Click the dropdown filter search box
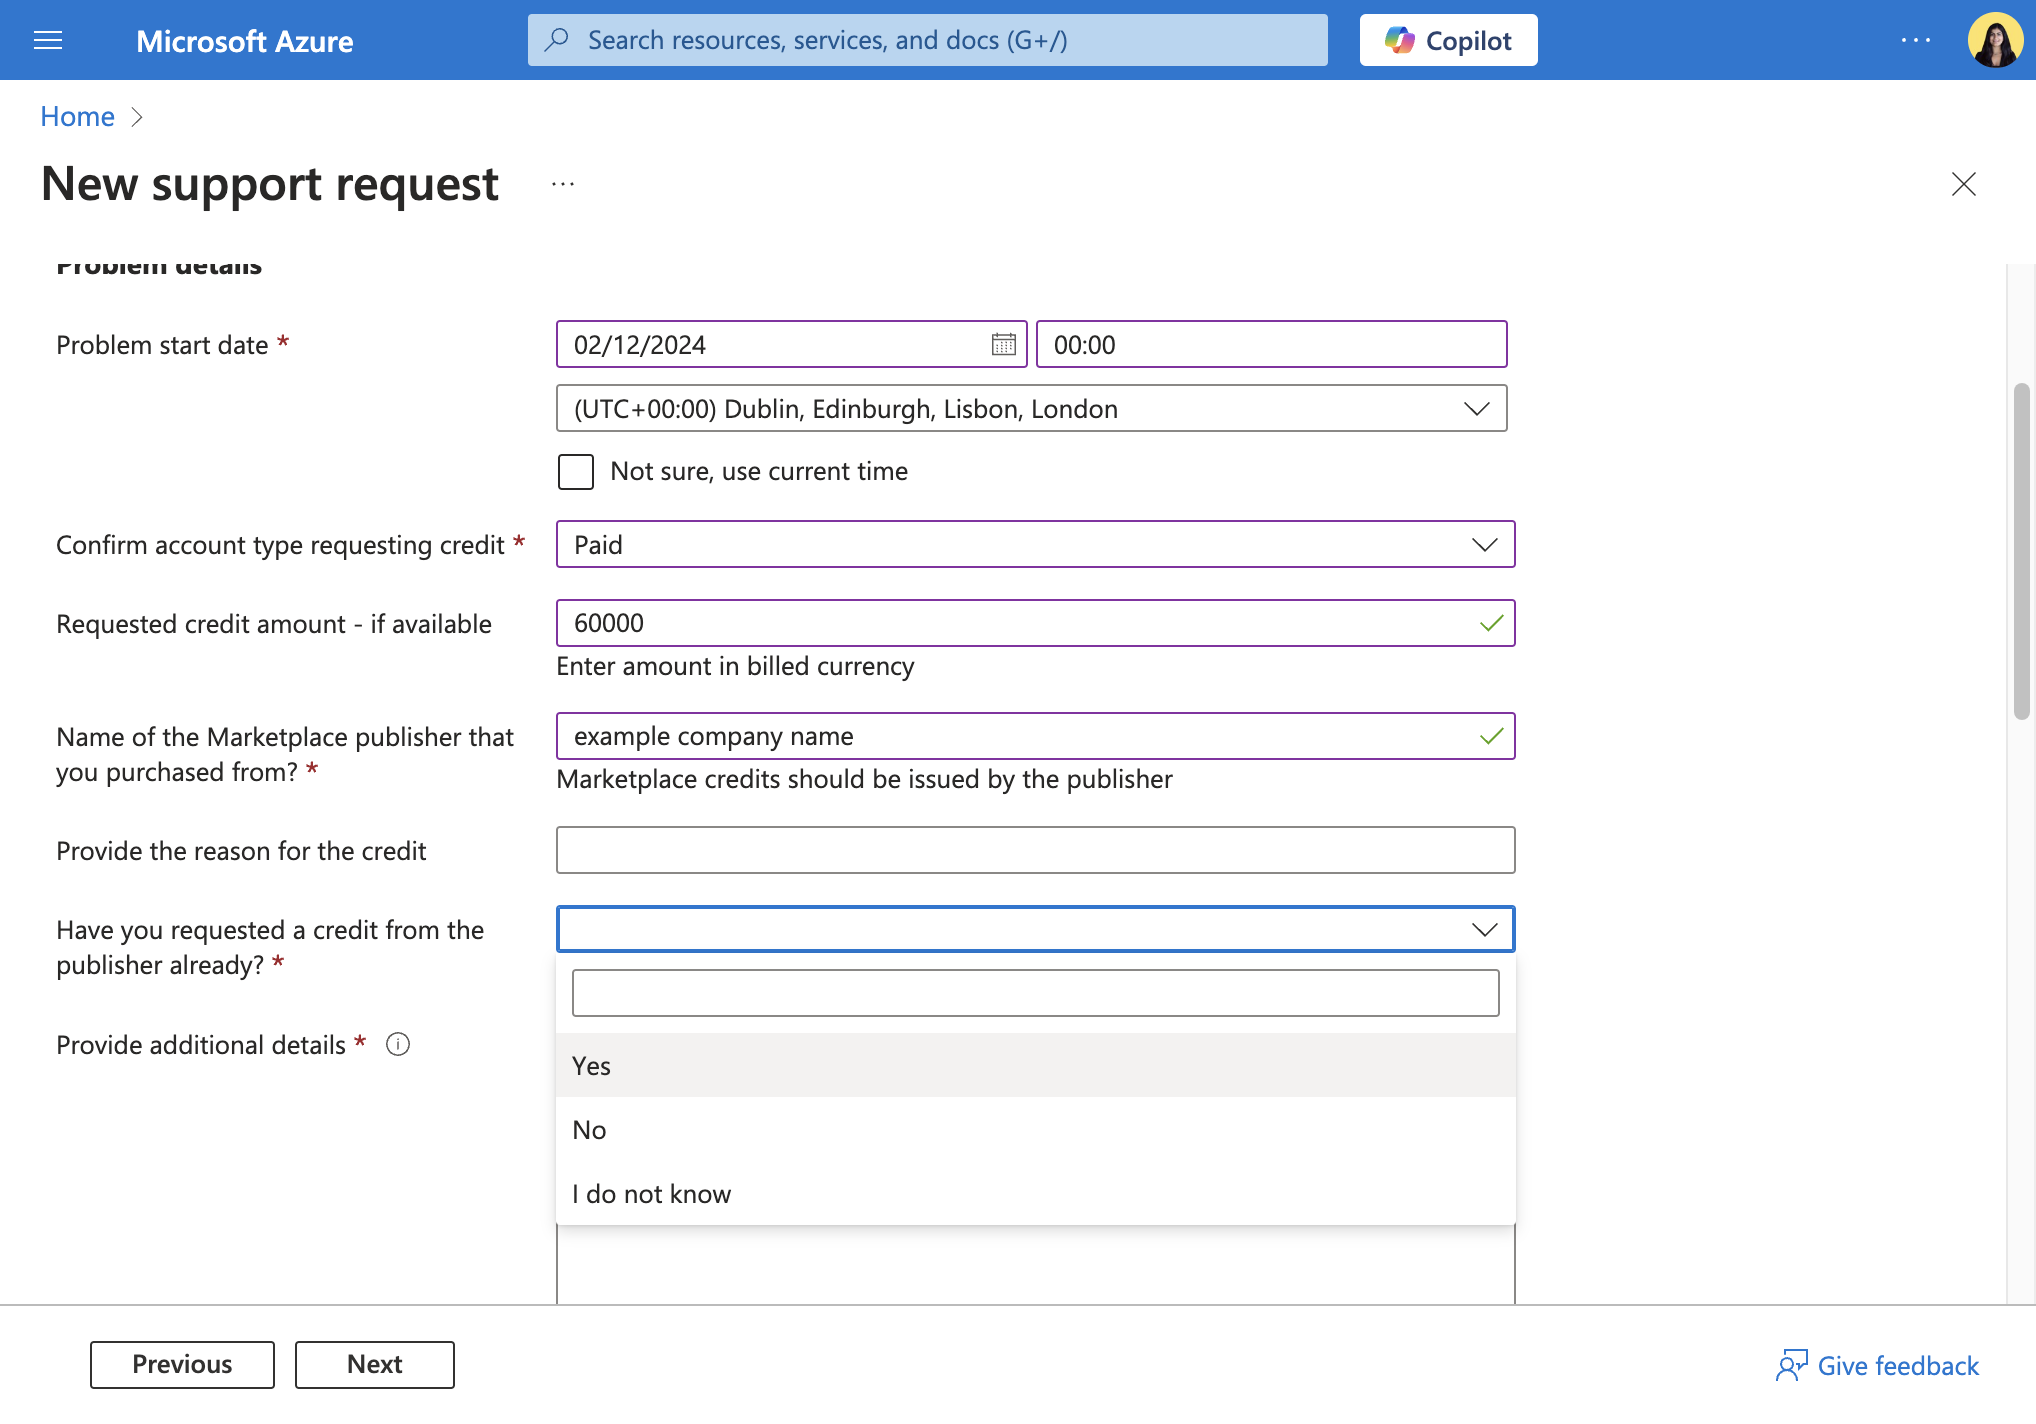The width and height of the screenshot is (2036, 1424). pyautogui.click(x=1035, y=993)
